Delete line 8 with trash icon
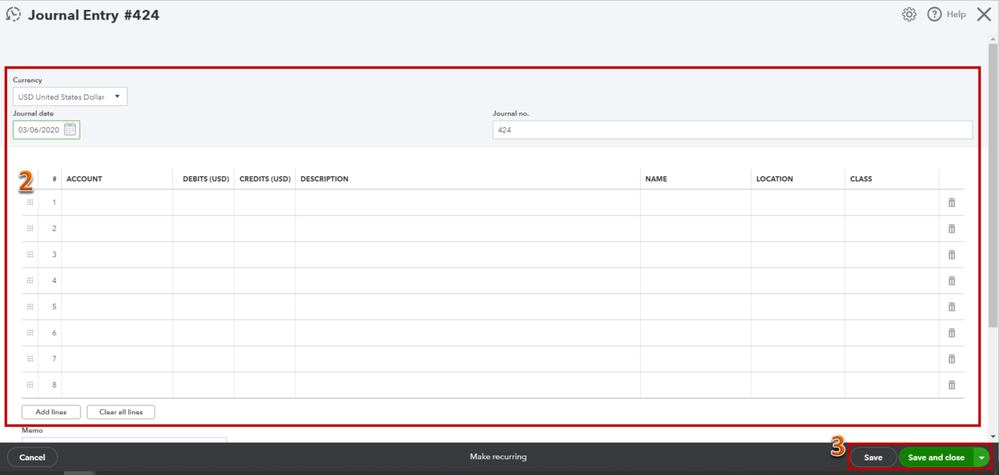The width and height of the screenshot is (999, 475). 952,385
